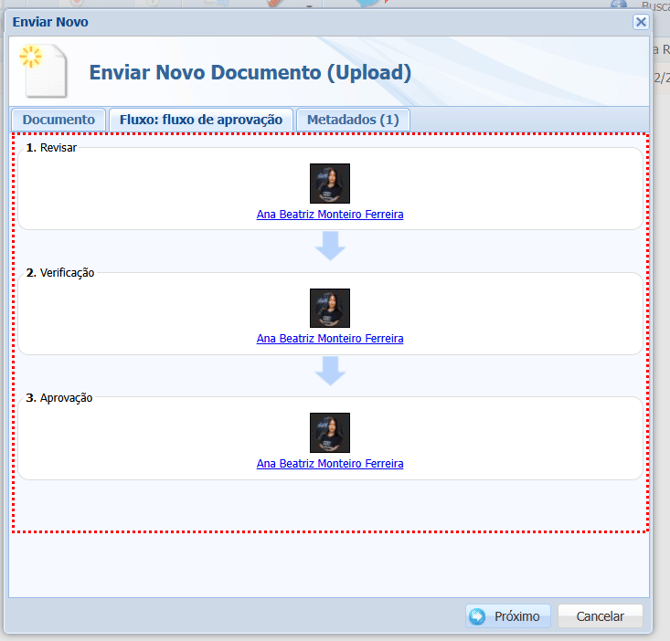Click the blue arrow icon on Próximo
Image resolution: width=670 pixels, height=641 pixels.
(x=478, y=617)
